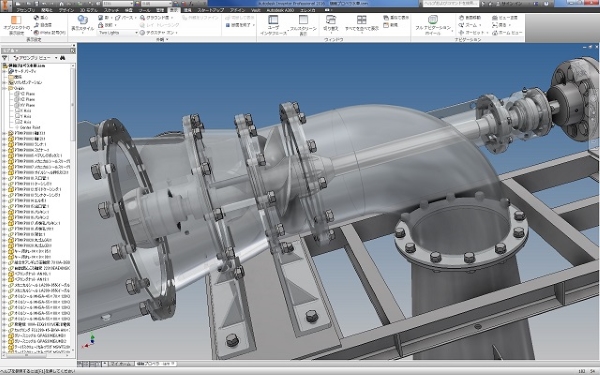Toggle Textures On (テクスチャ オン) option
Viewport: 600px width, 375px height.
(x=157, y=33)
